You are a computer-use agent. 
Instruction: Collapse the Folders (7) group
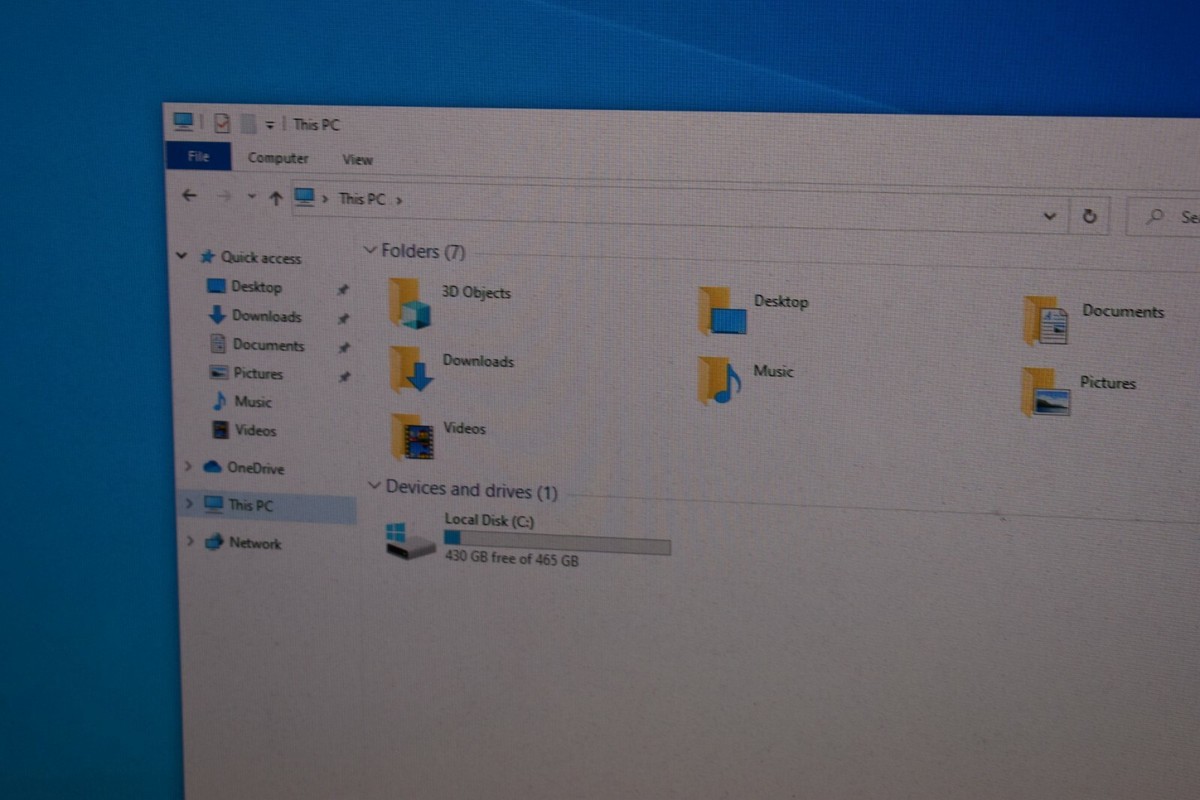pyautogui.click(x=373, y=251)
